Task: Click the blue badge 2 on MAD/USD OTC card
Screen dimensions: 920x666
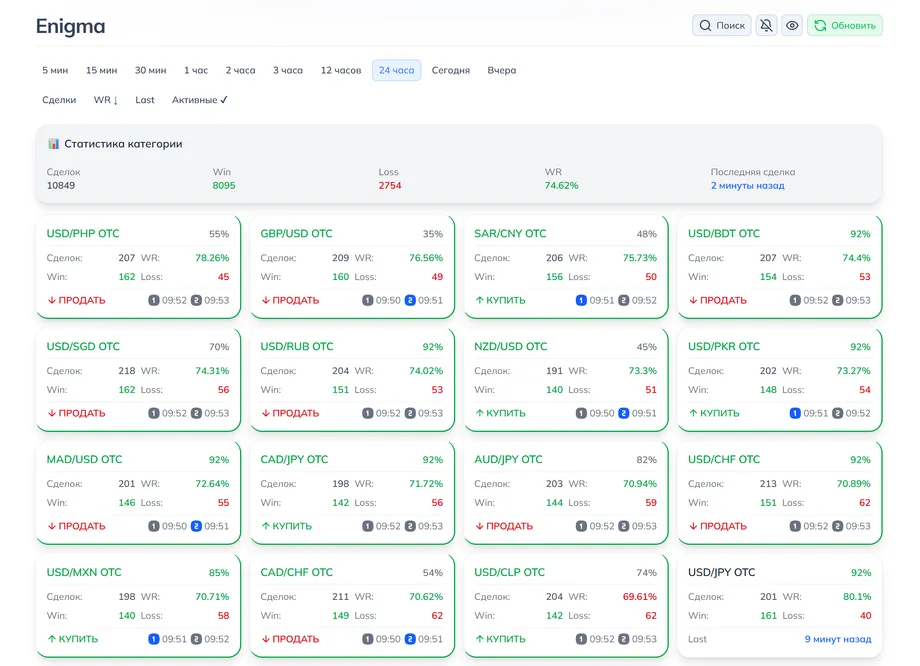Action: 196,526
